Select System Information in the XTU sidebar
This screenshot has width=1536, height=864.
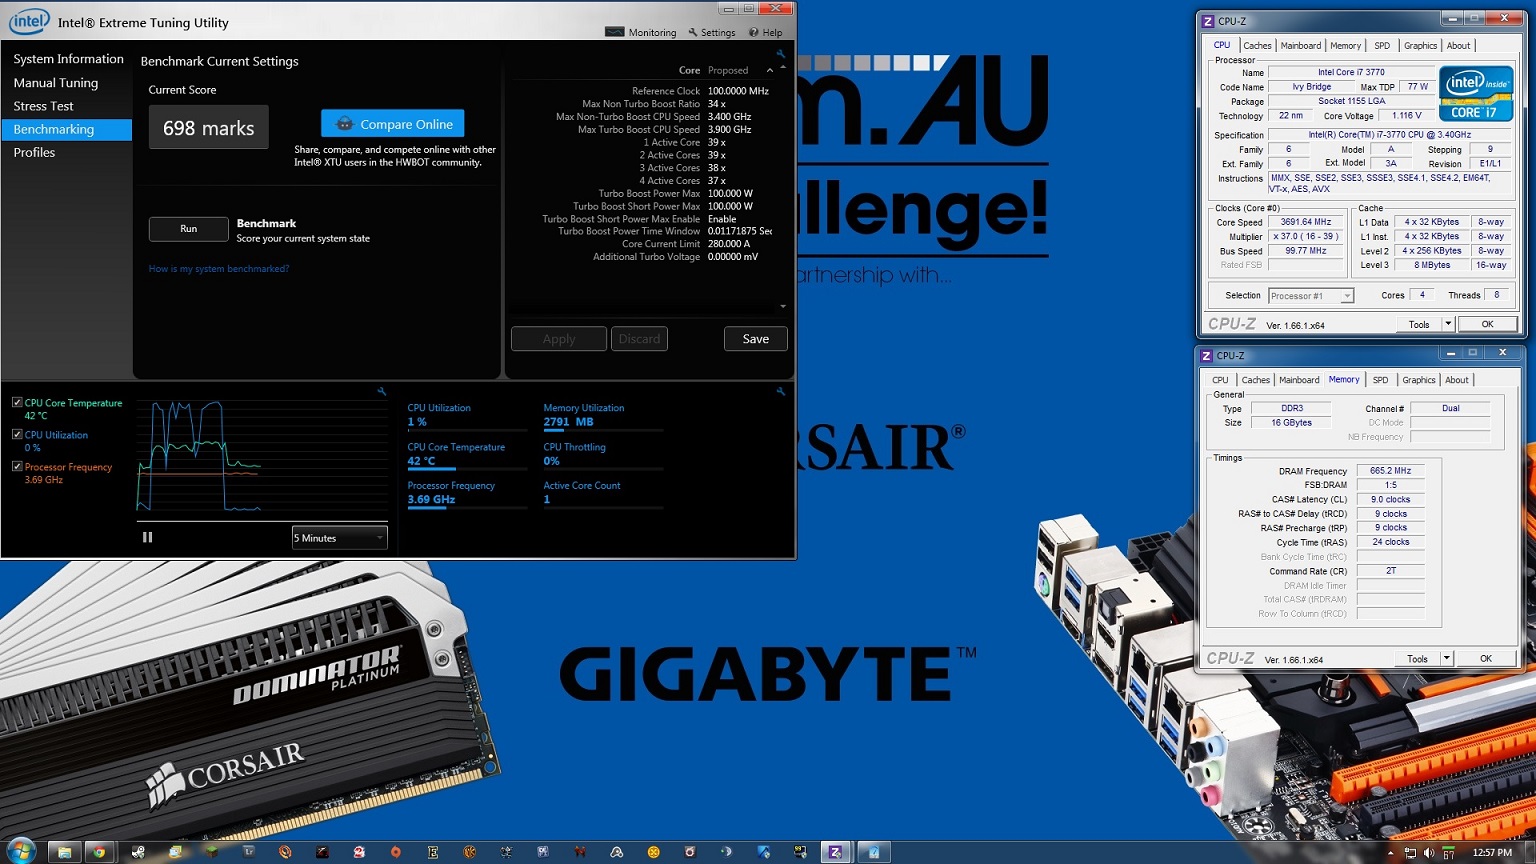[68, 59]
